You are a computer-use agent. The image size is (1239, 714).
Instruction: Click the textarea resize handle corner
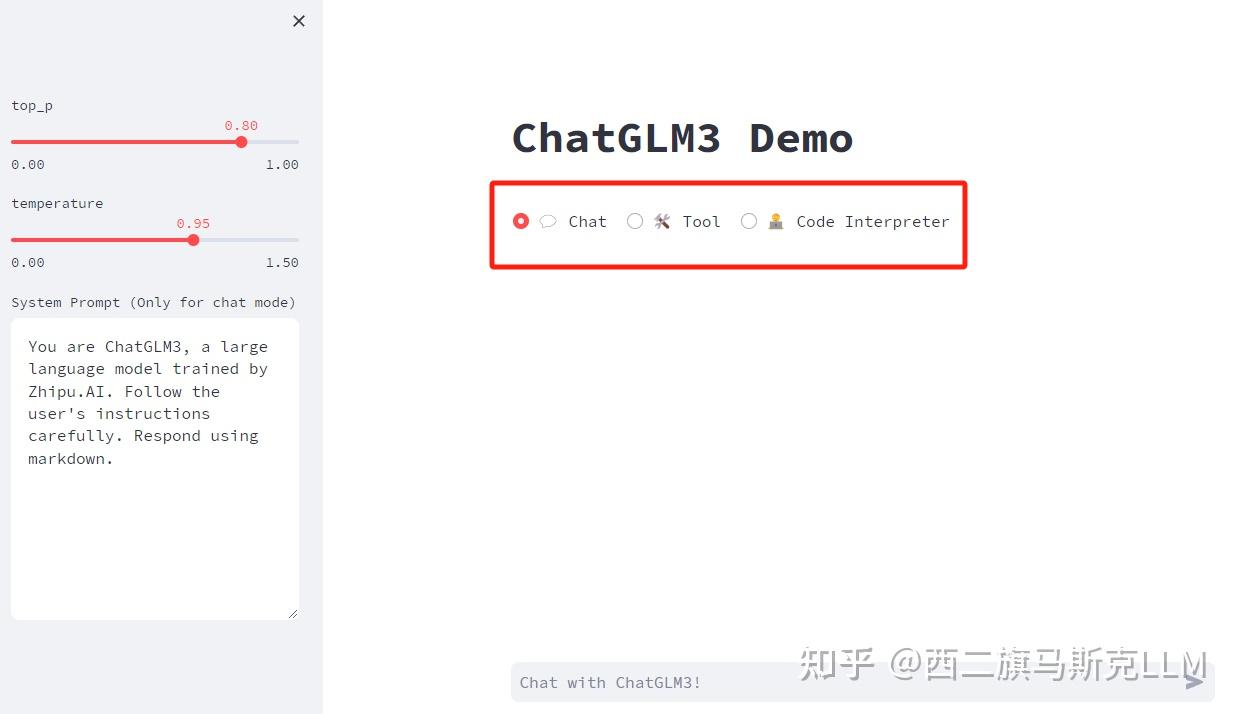[x=295, y=612]
